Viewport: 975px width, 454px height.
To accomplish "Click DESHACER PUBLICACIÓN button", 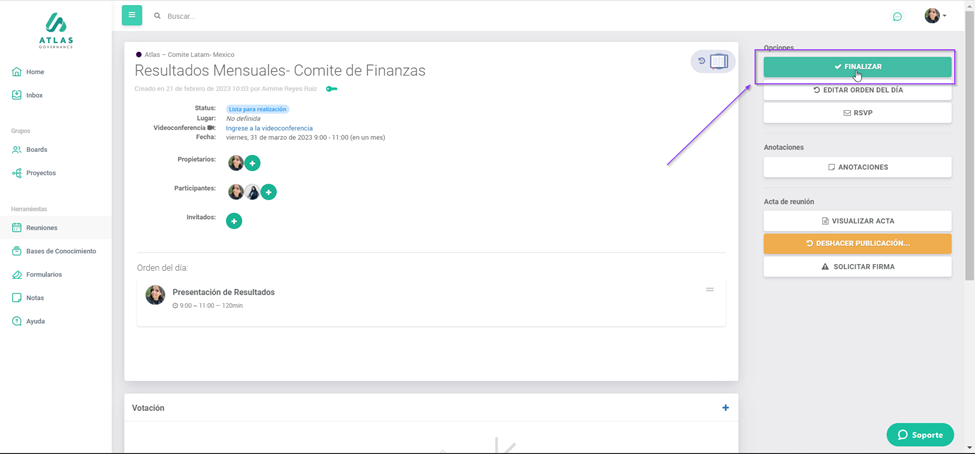I will coord(857,243).
